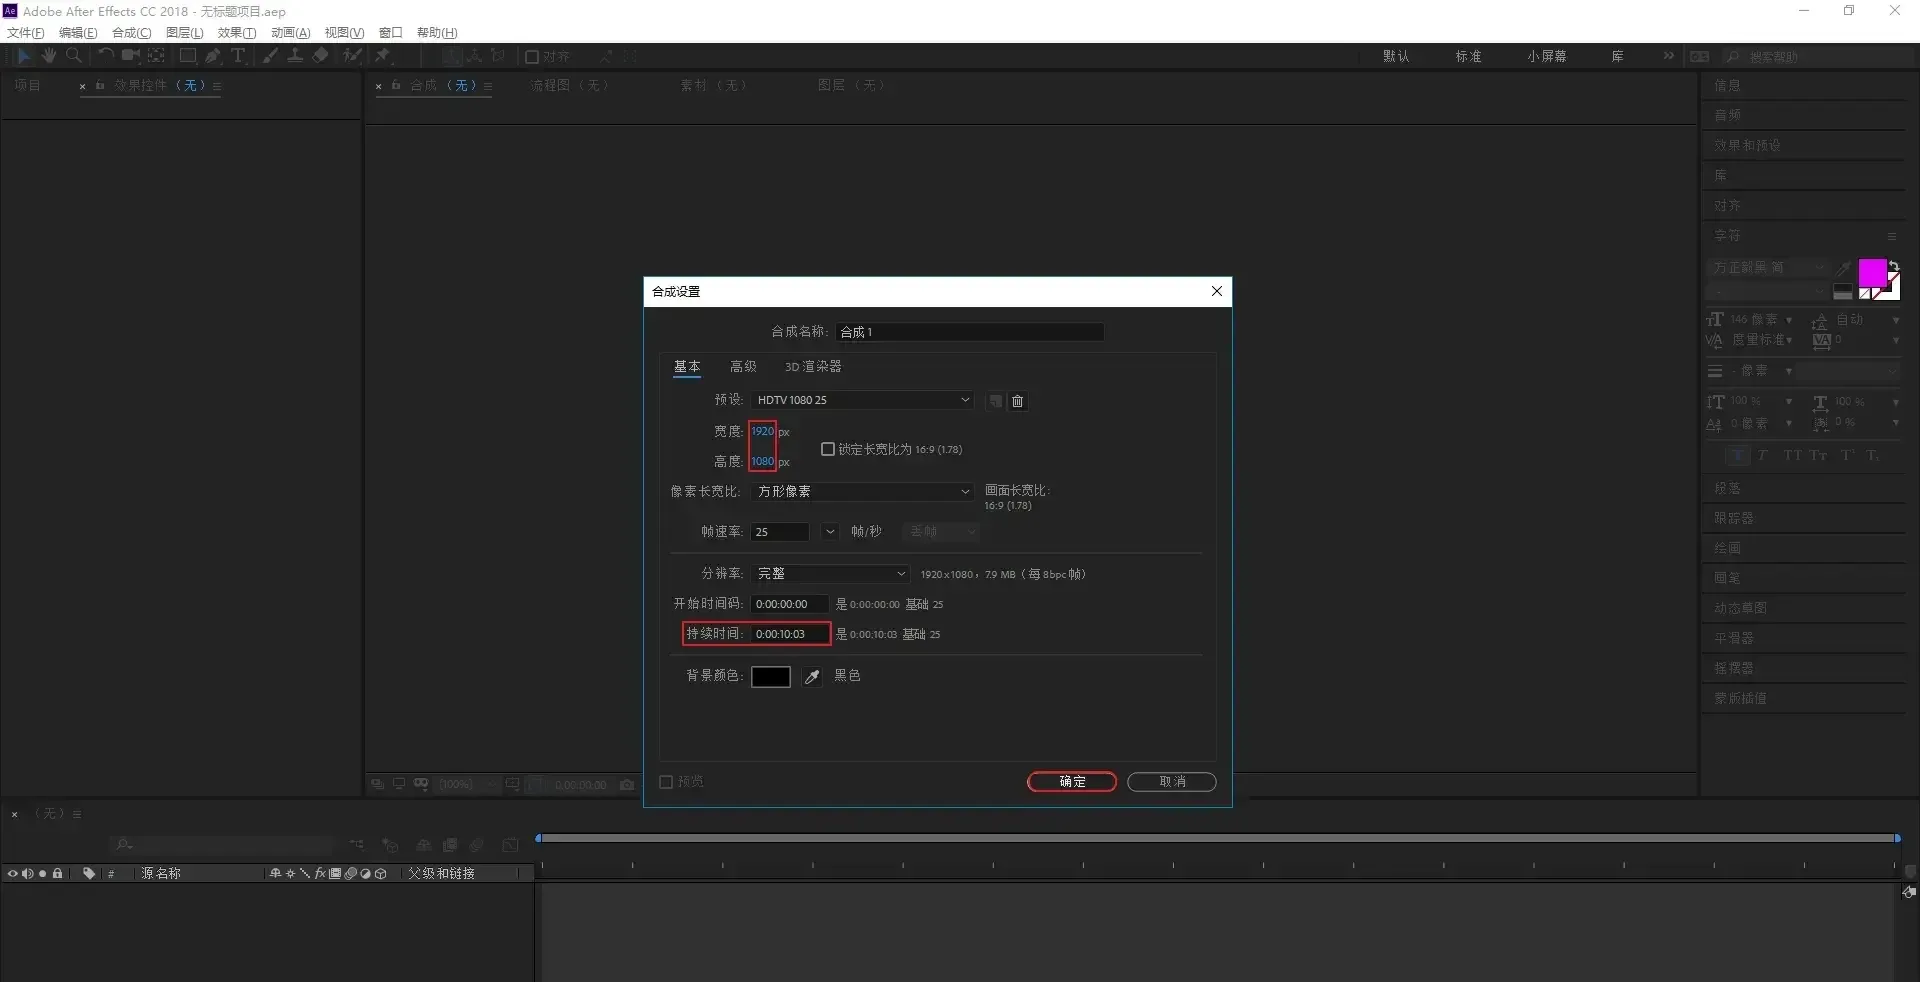Open the frame rate dropdown arrow

click(830, 532)
